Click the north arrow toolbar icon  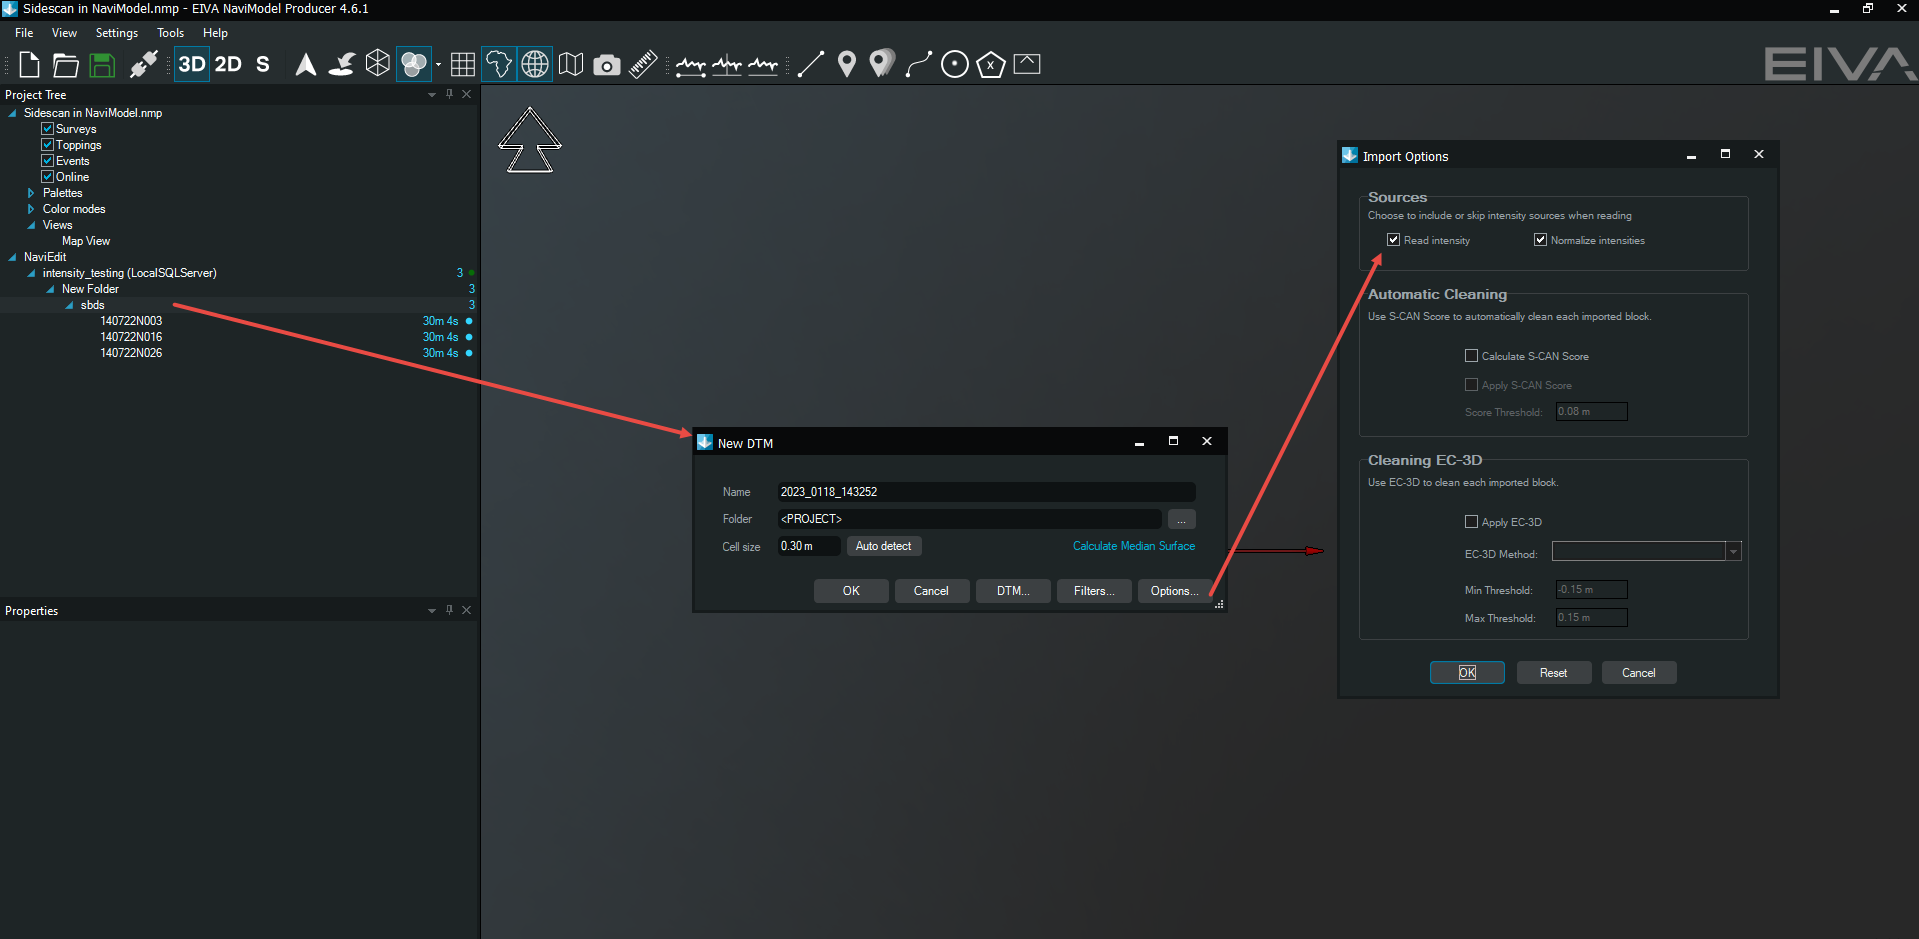tap(306, 65)
